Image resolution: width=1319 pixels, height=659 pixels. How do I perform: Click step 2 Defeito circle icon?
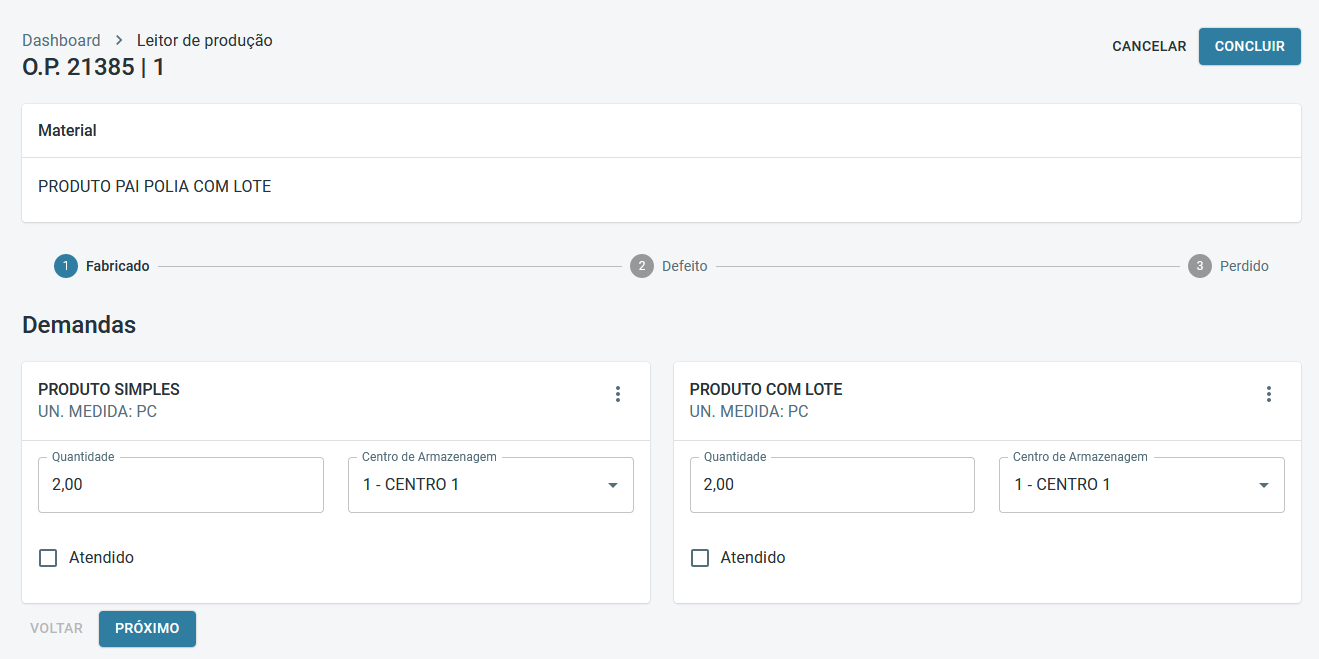pyautogui.click(x=642, y=266)
